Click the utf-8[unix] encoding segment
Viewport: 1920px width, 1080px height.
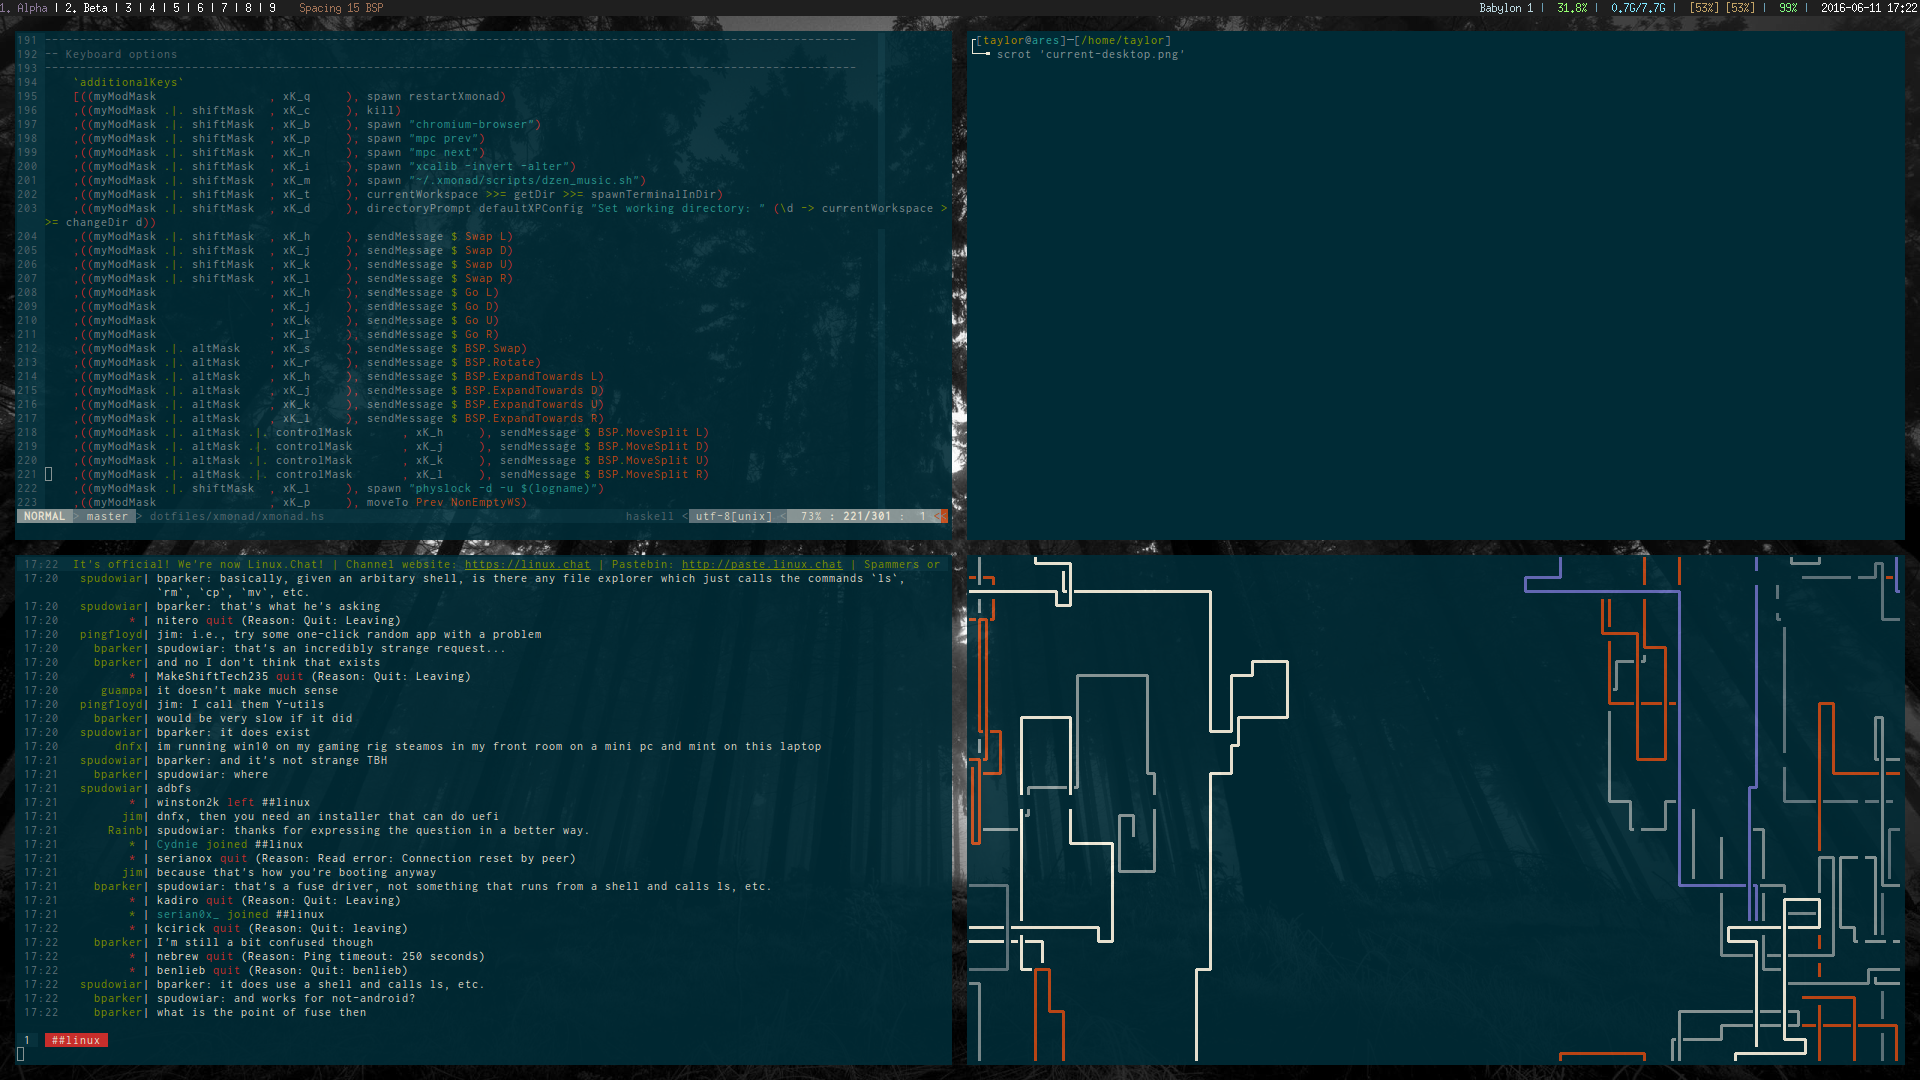pyautogui.click(x=733, y=517)
